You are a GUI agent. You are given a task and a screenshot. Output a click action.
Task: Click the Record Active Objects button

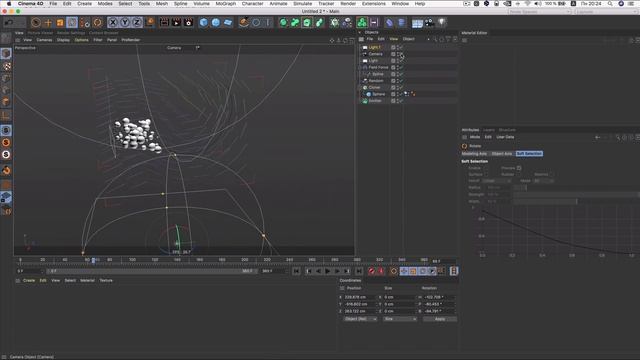371,271
